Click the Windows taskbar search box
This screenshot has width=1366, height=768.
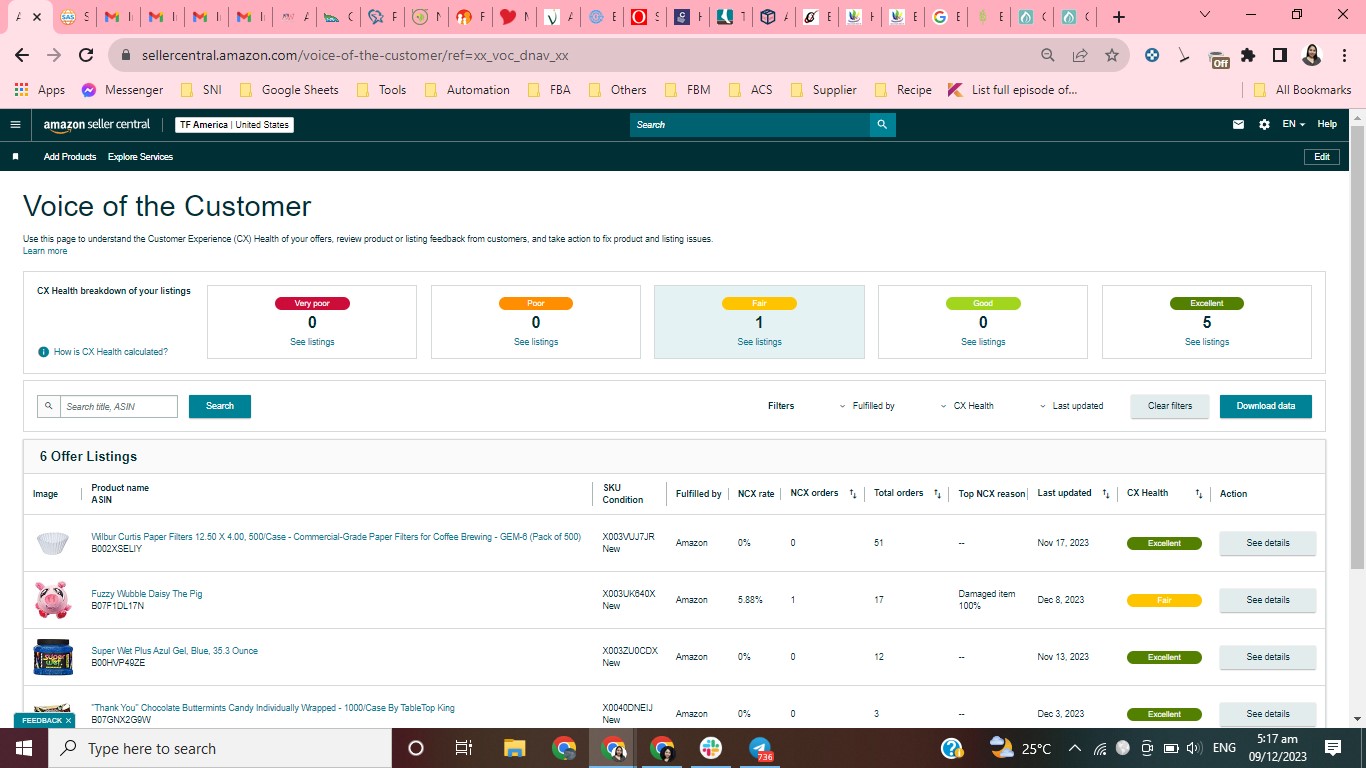[x=220, y=748]
